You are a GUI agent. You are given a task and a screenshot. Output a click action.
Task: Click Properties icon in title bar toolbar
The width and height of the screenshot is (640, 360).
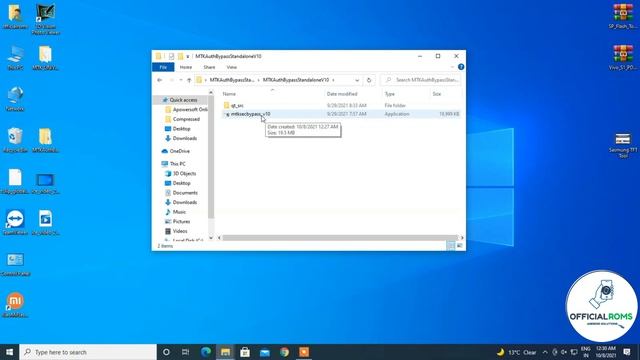[x=171, y=56]
